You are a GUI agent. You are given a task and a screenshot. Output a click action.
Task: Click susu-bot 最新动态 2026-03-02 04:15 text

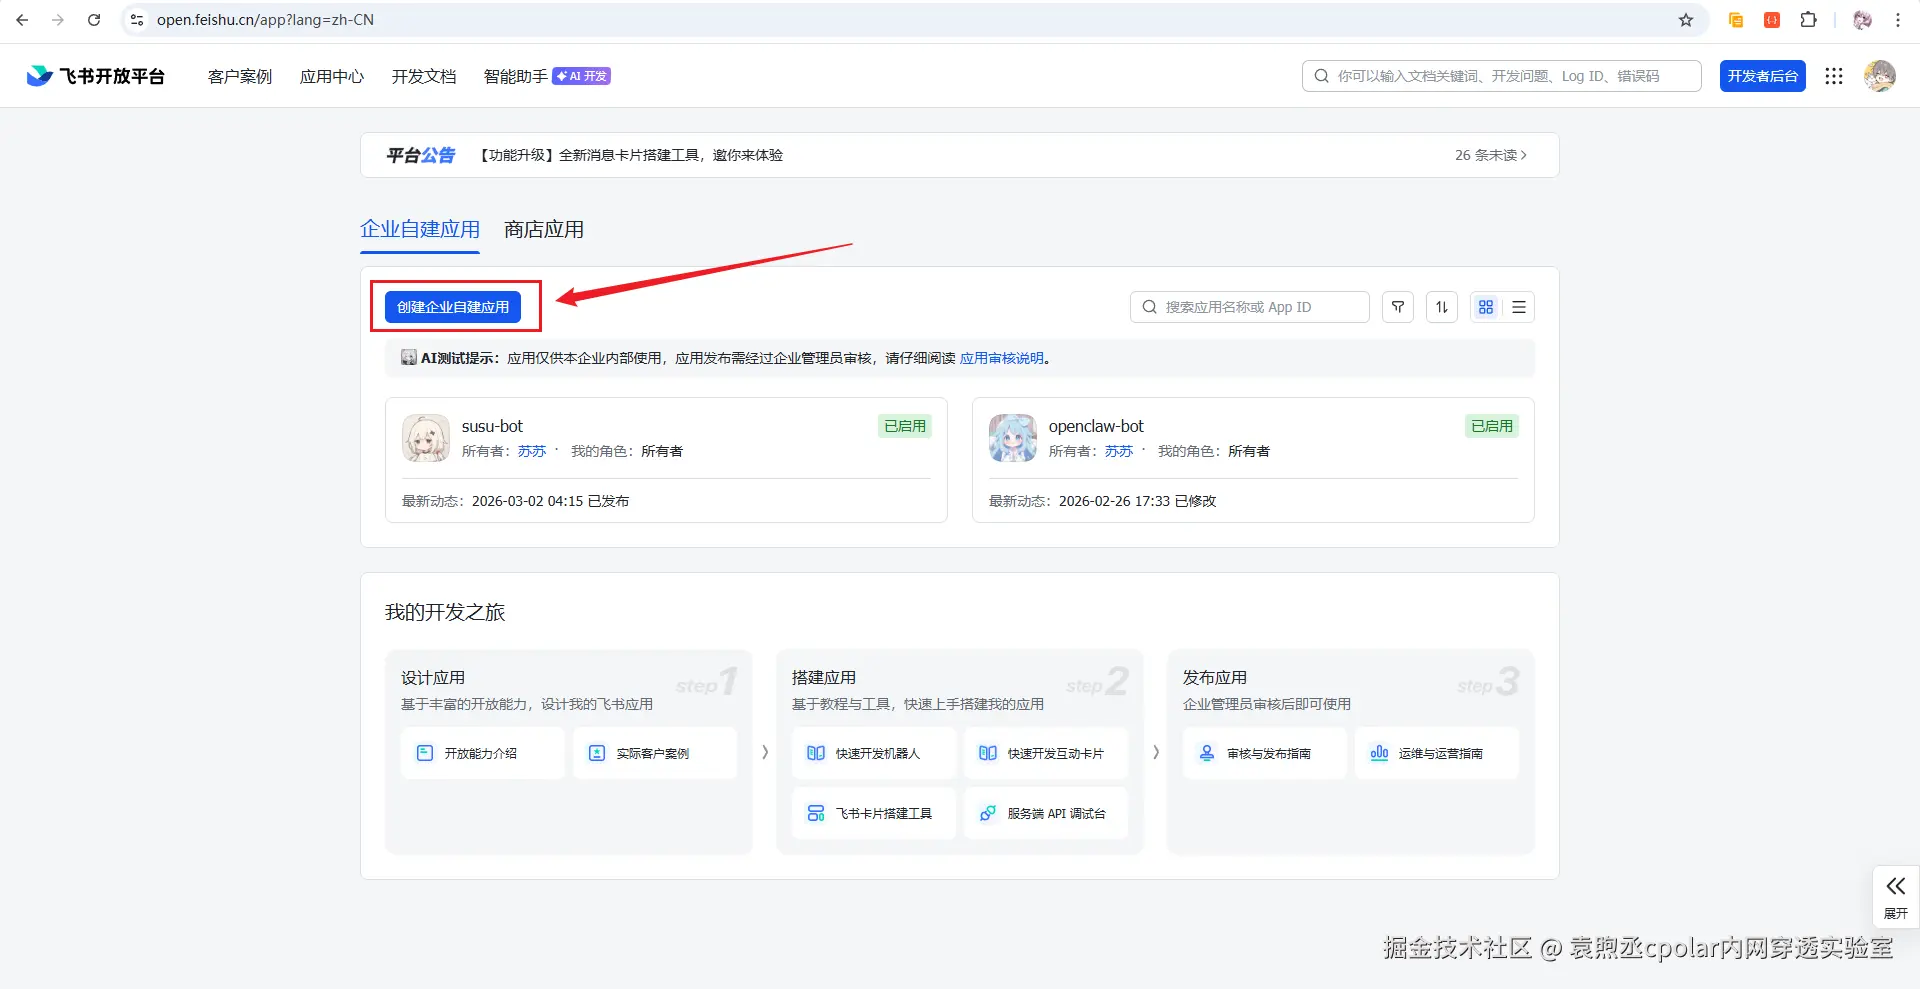(x=515, y=501)
